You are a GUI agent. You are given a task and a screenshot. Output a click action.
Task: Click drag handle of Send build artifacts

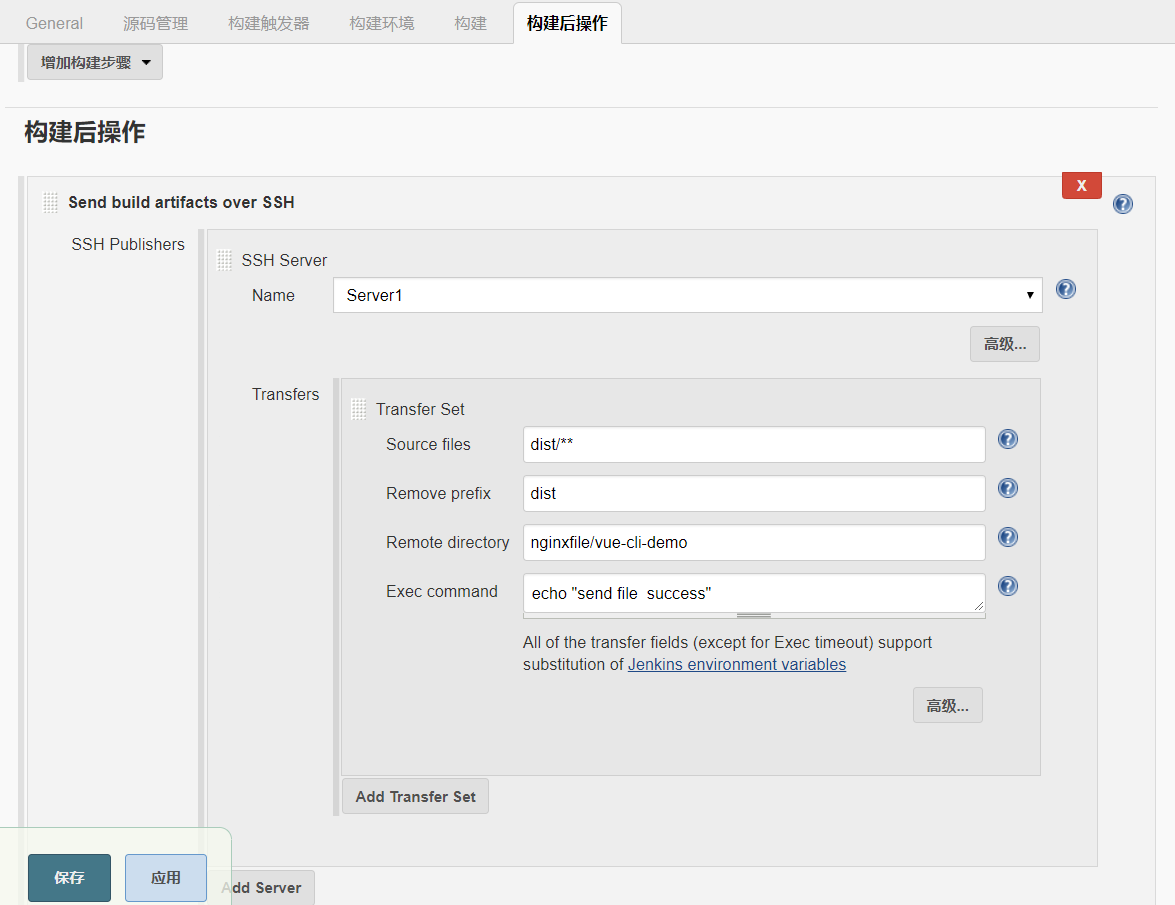[51, 202]
